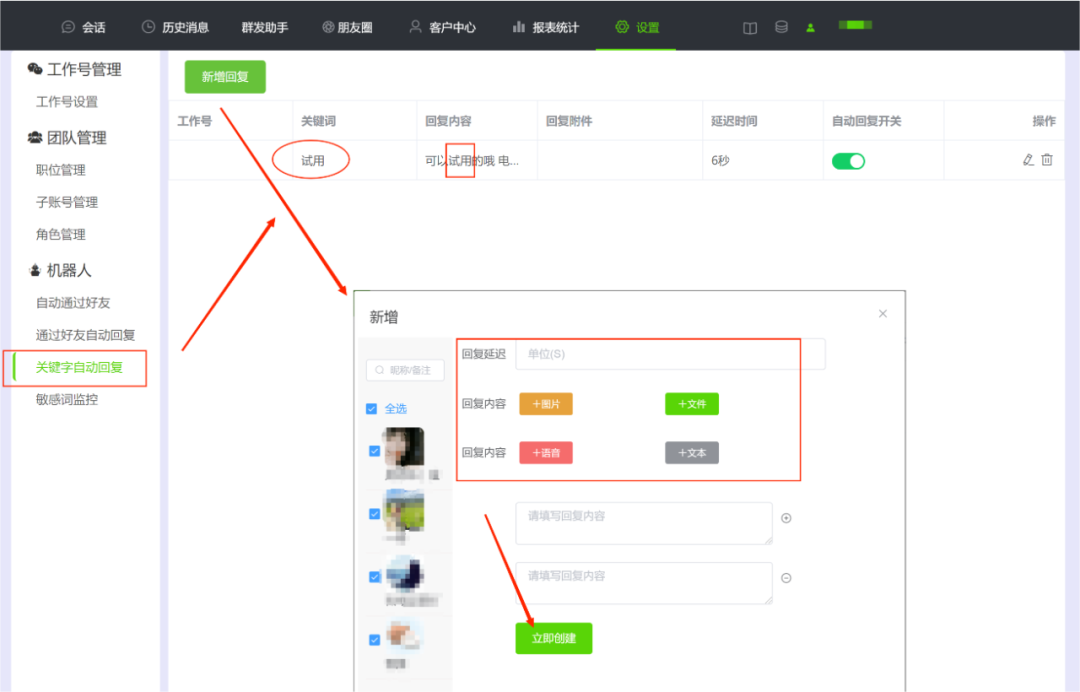
Task: Click the pencil edit icon for the 试用 keyword row
Action: click(x=1028, y=160)
